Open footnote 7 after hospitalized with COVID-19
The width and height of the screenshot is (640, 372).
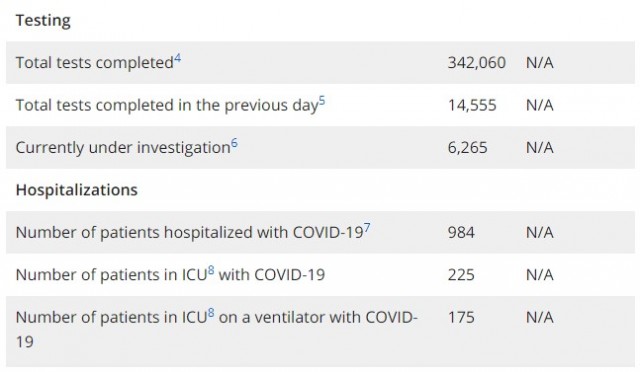[x=367, y=228]
